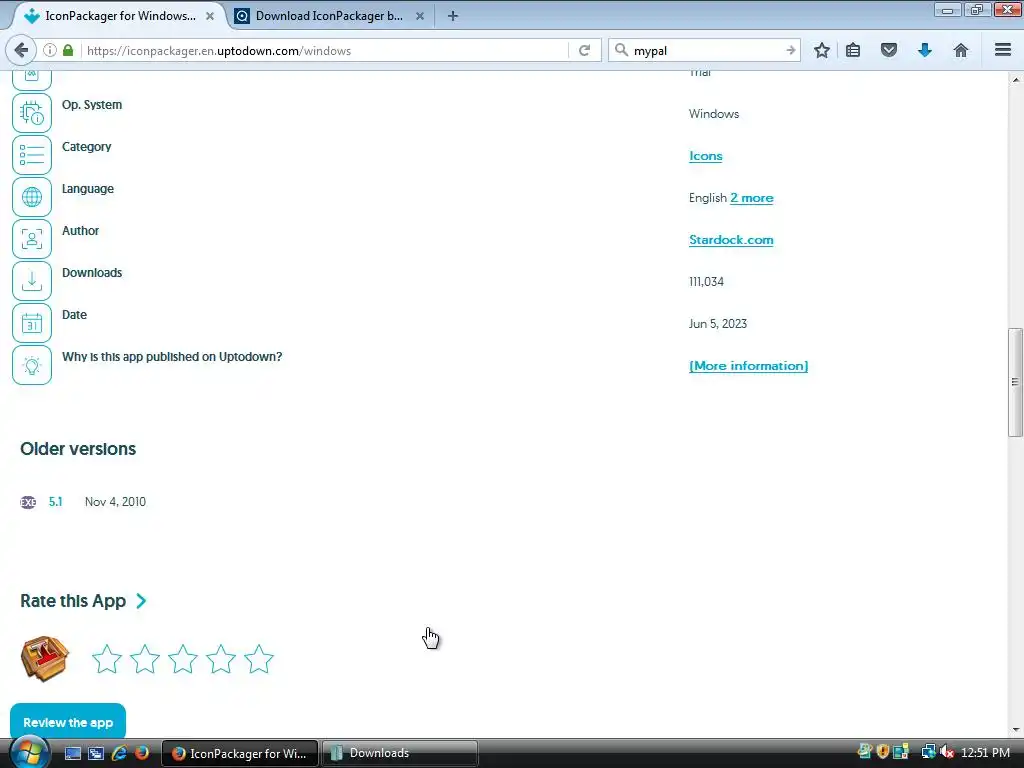Click the muted volume tray icon
The image size is (1024, 768).
pyautogui.click(x=946, y=752)
